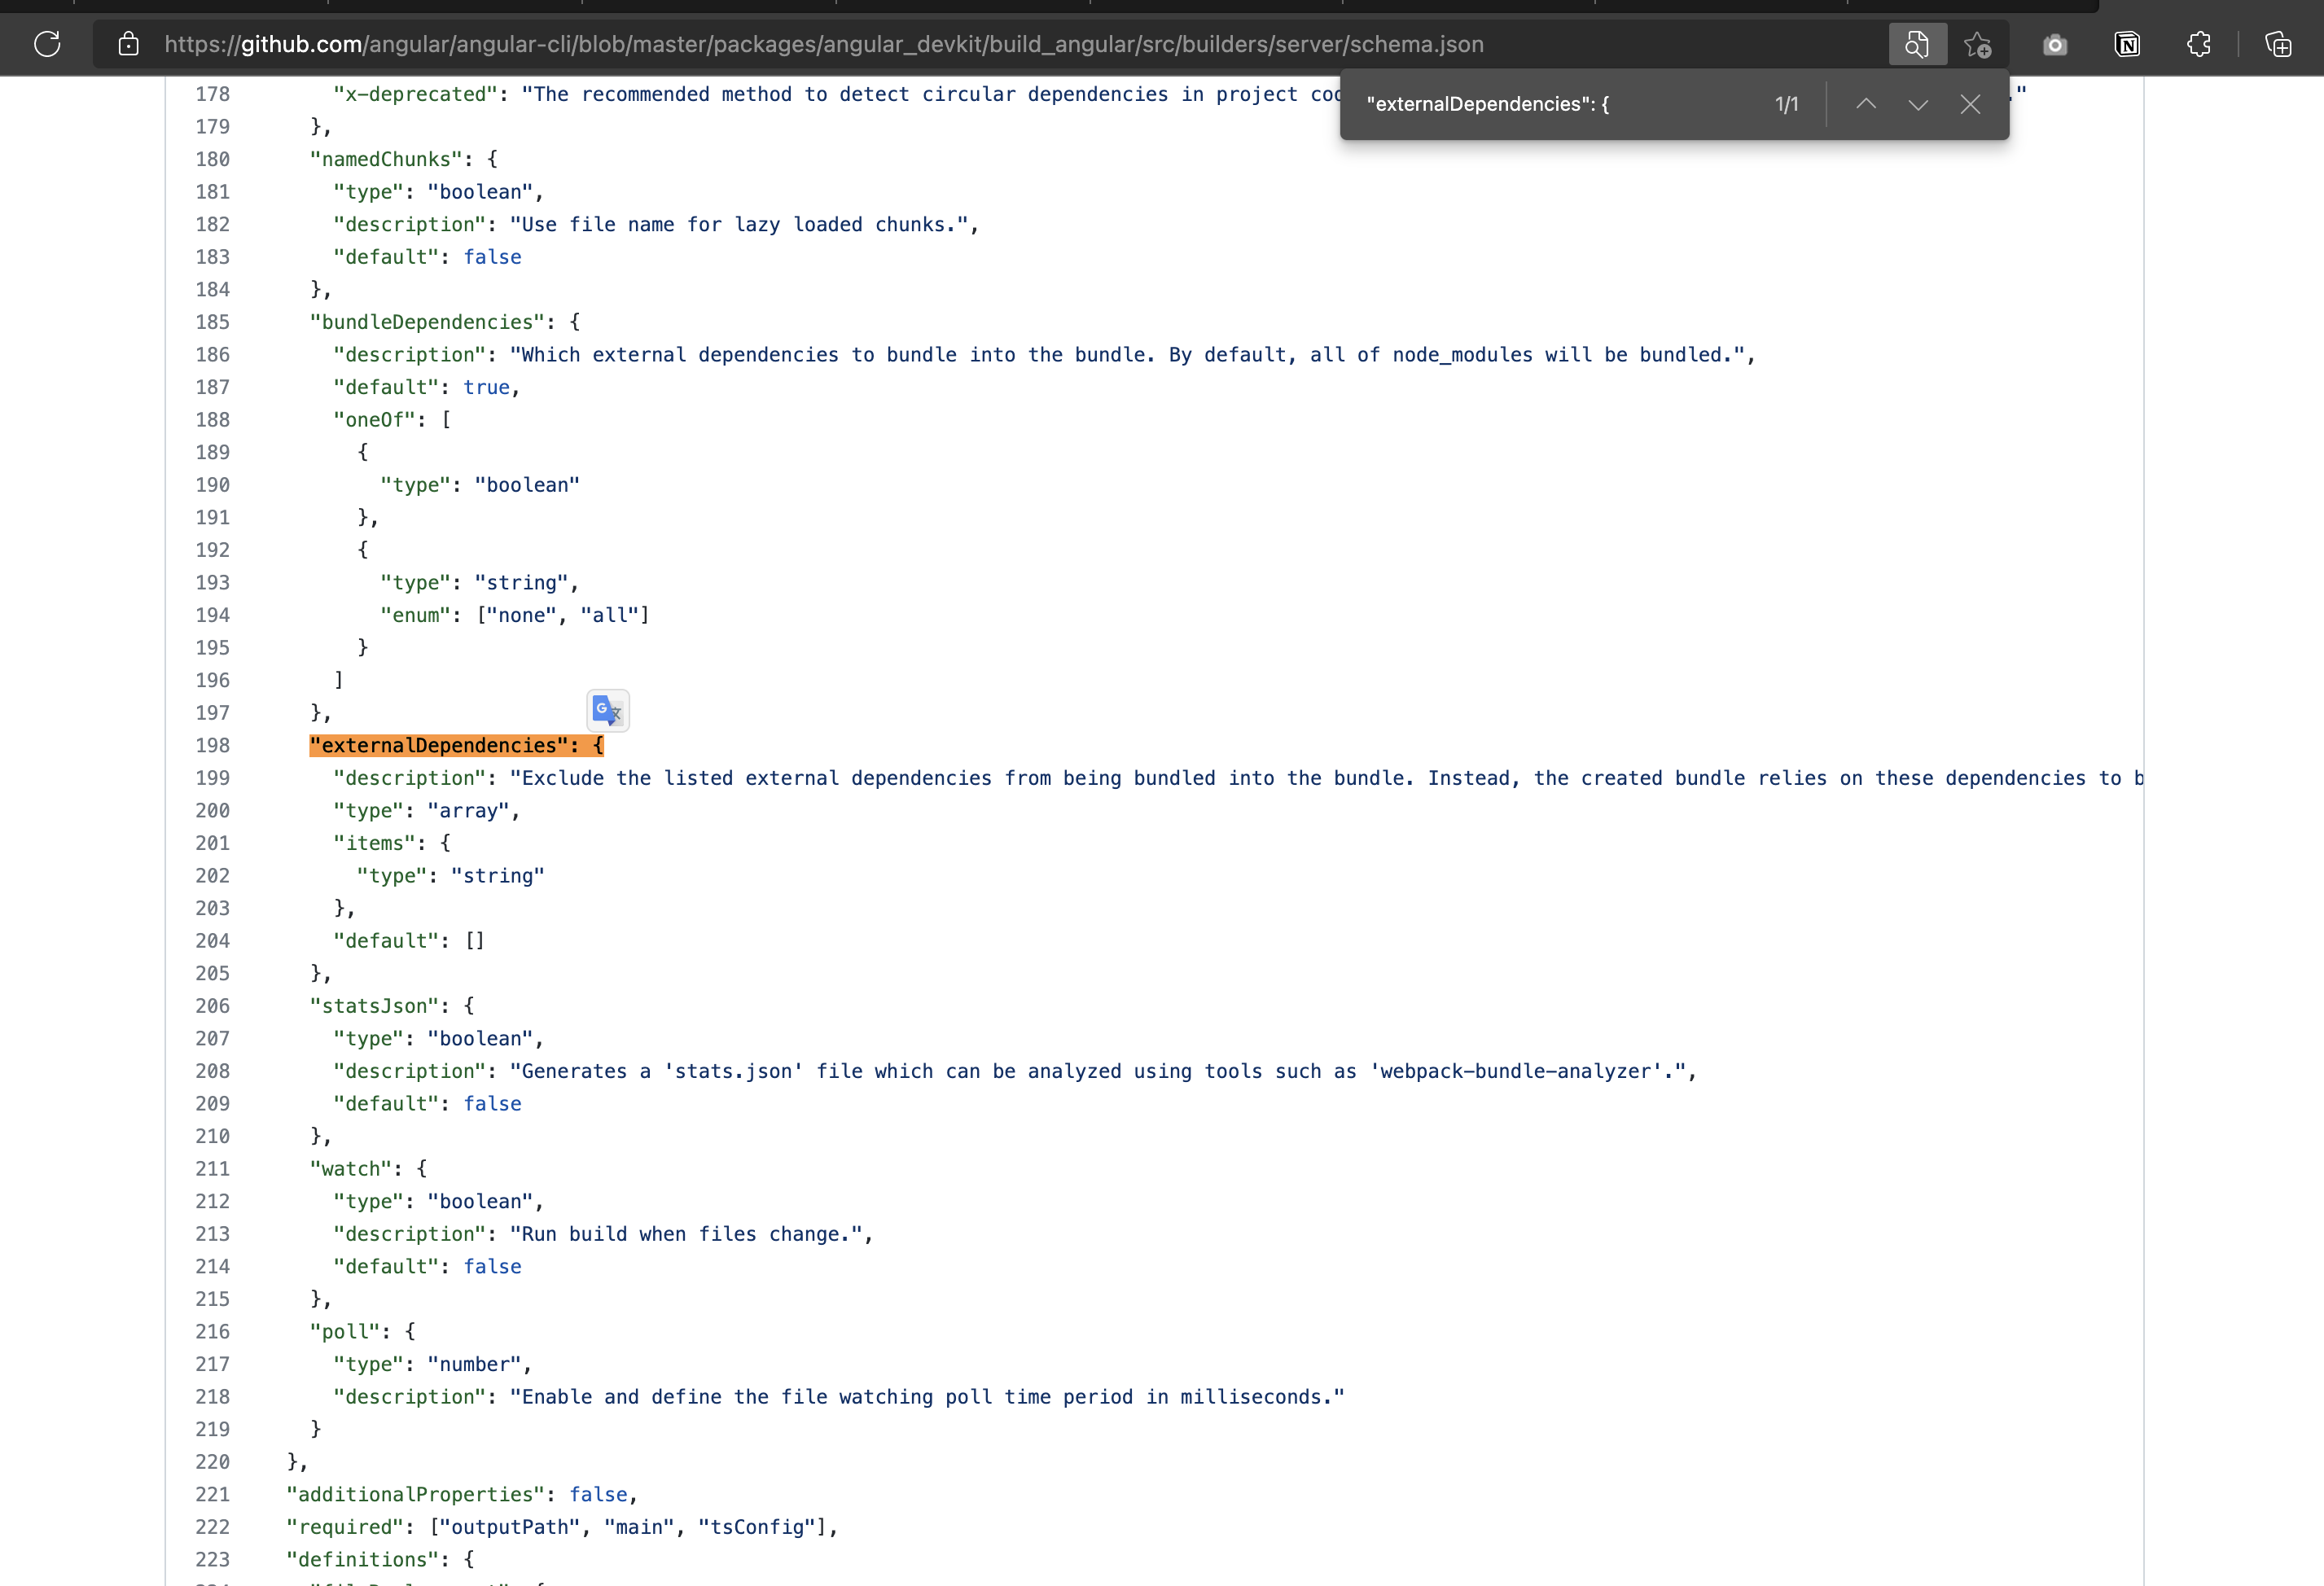Click line number 185
This screenshot has width=2324, height=1586.
tap(212, 322)
